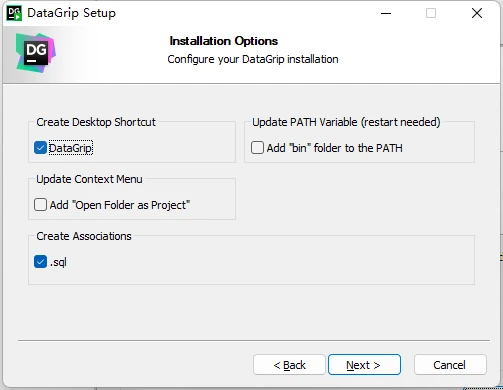Minimize the DataGrip Setup window
This screenshot has height=390, width=503.
(x=386, y=13)
